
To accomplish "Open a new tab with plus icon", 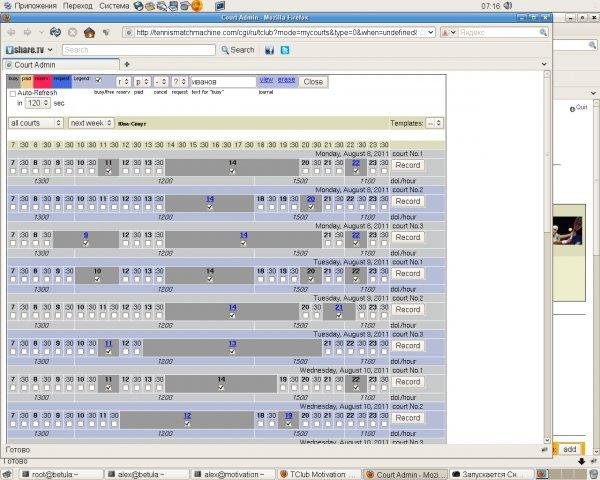I will [x=127, y=64].
